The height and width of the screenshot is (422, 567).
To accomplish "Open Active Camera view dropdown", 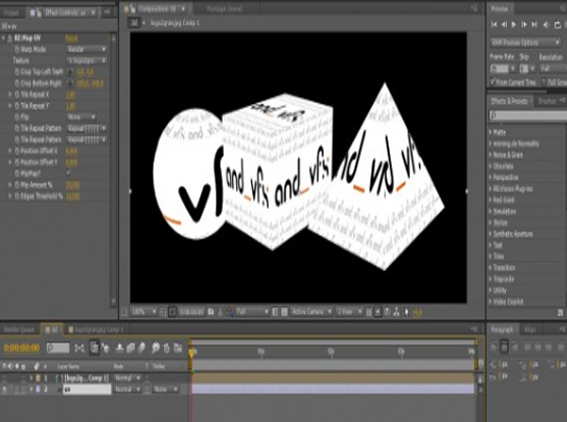I will [311, 312].
